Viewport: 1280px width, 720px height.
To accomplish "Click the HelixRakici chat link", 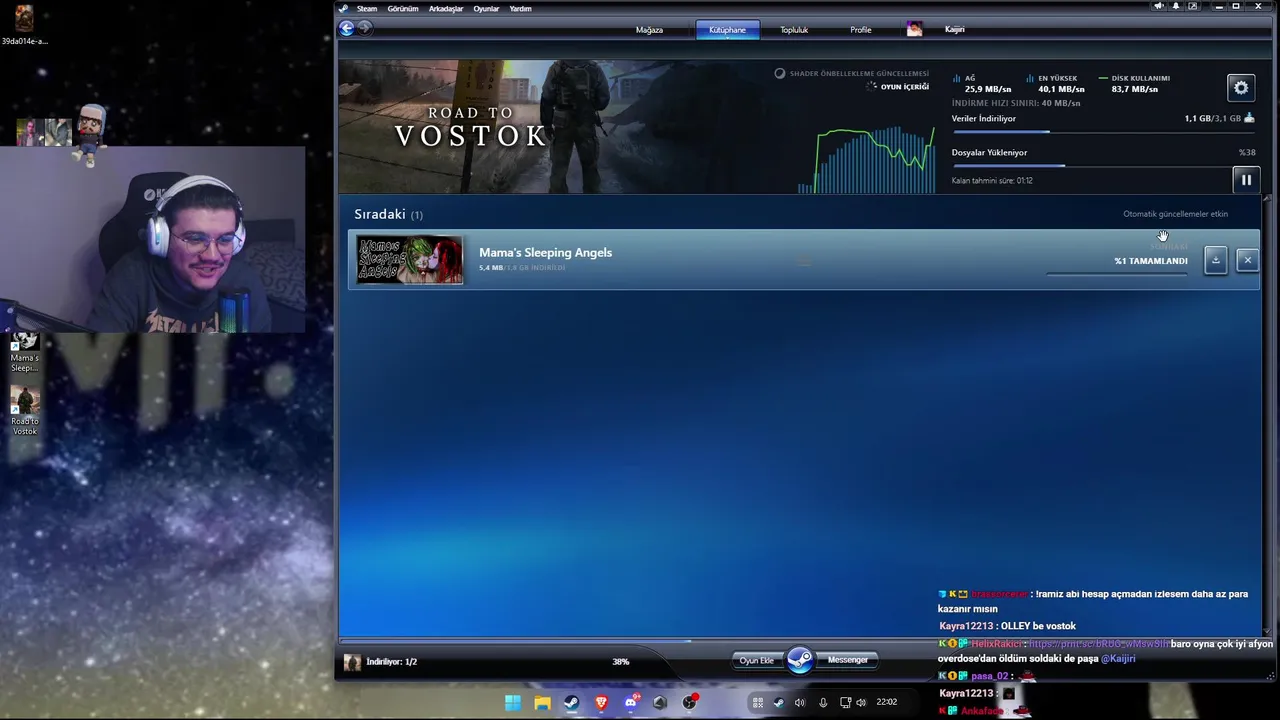I will [1098, 644].
